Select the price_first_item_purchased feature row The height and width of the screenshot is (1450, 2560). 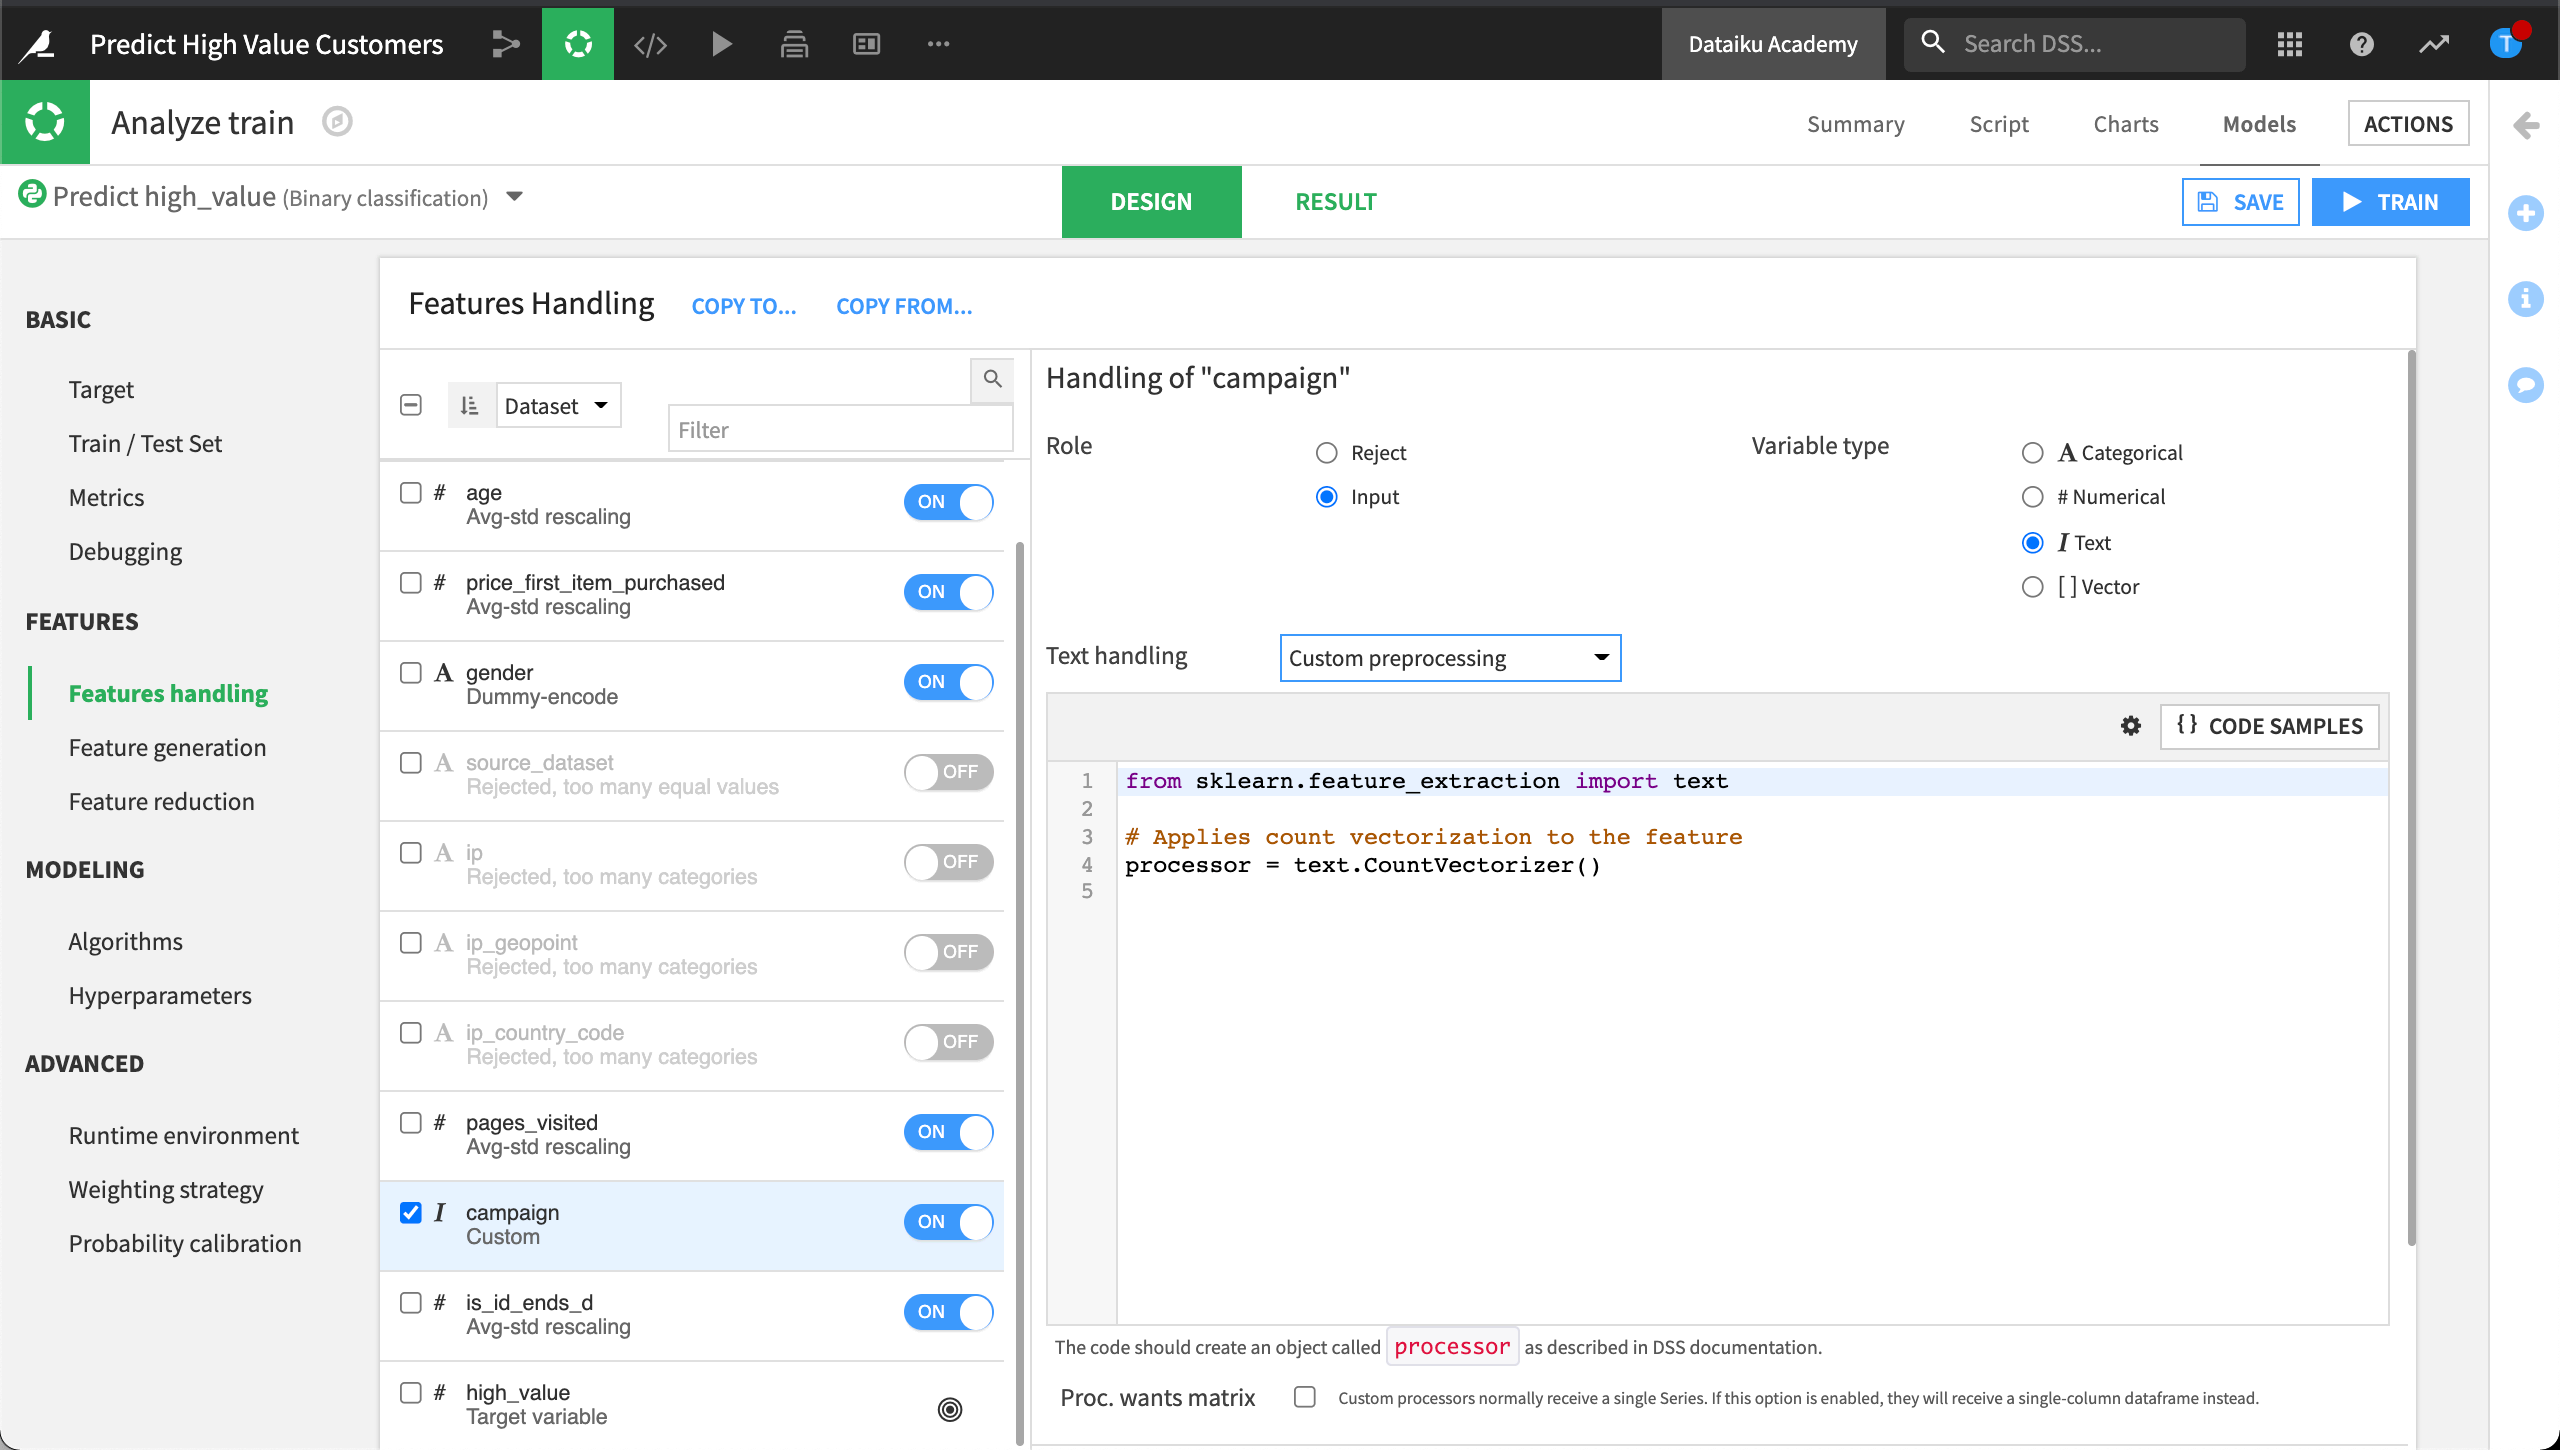692,595
